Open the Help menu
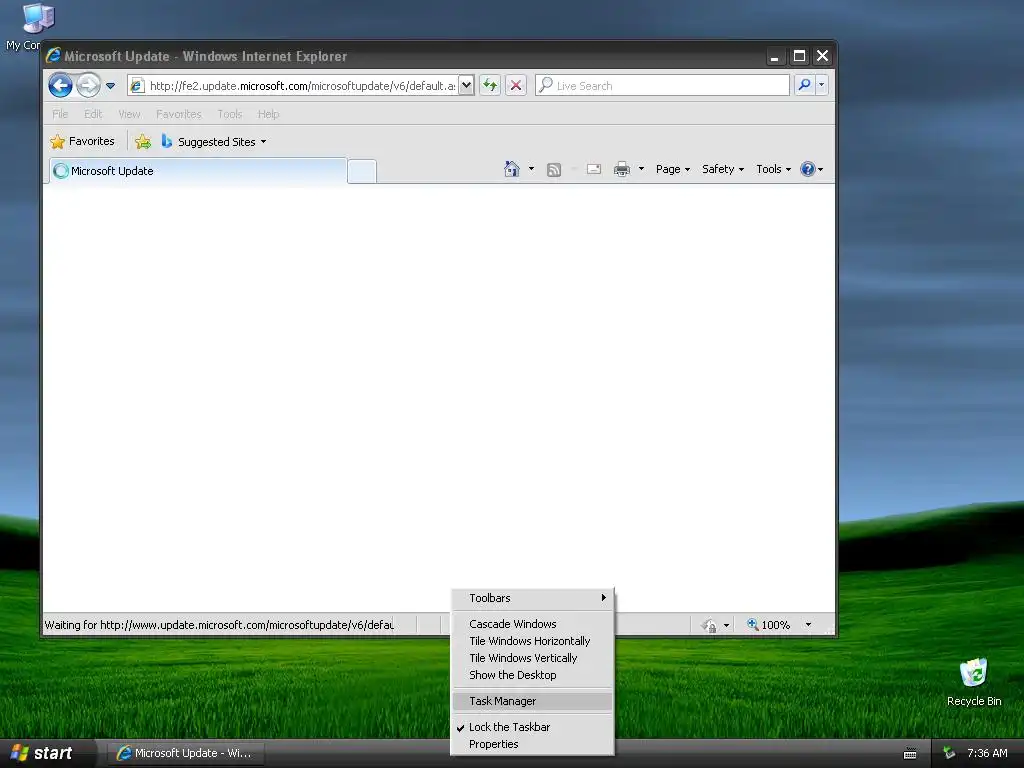Image resolution: width=1024 pixels, height=768 pixels. 268,114
